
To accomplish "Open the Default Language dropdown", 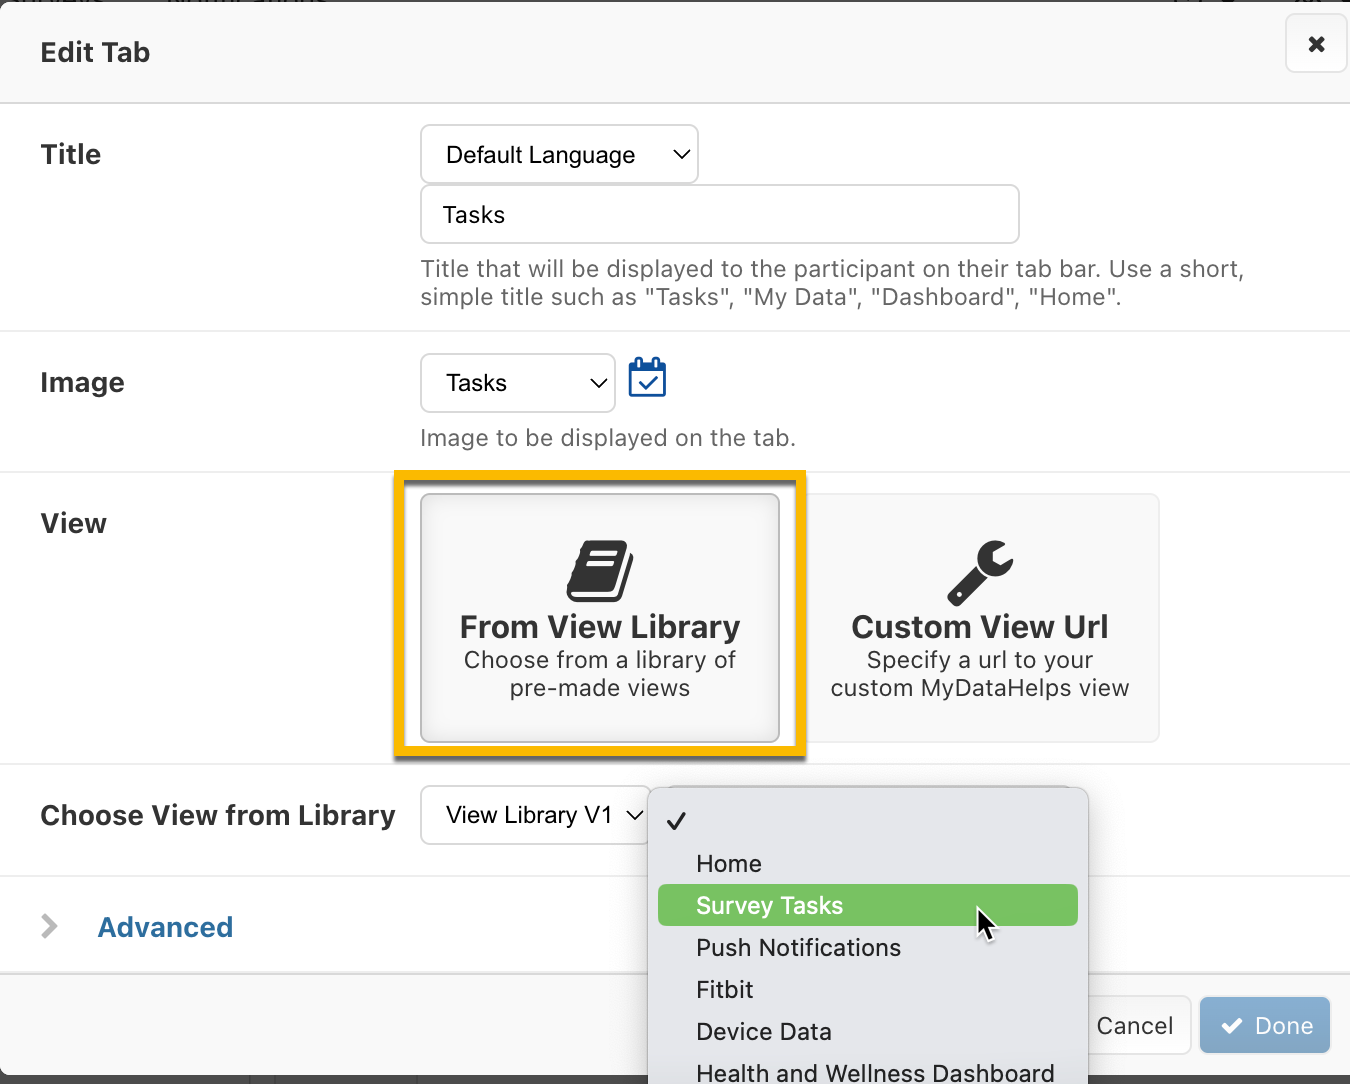I will [559, 154].
